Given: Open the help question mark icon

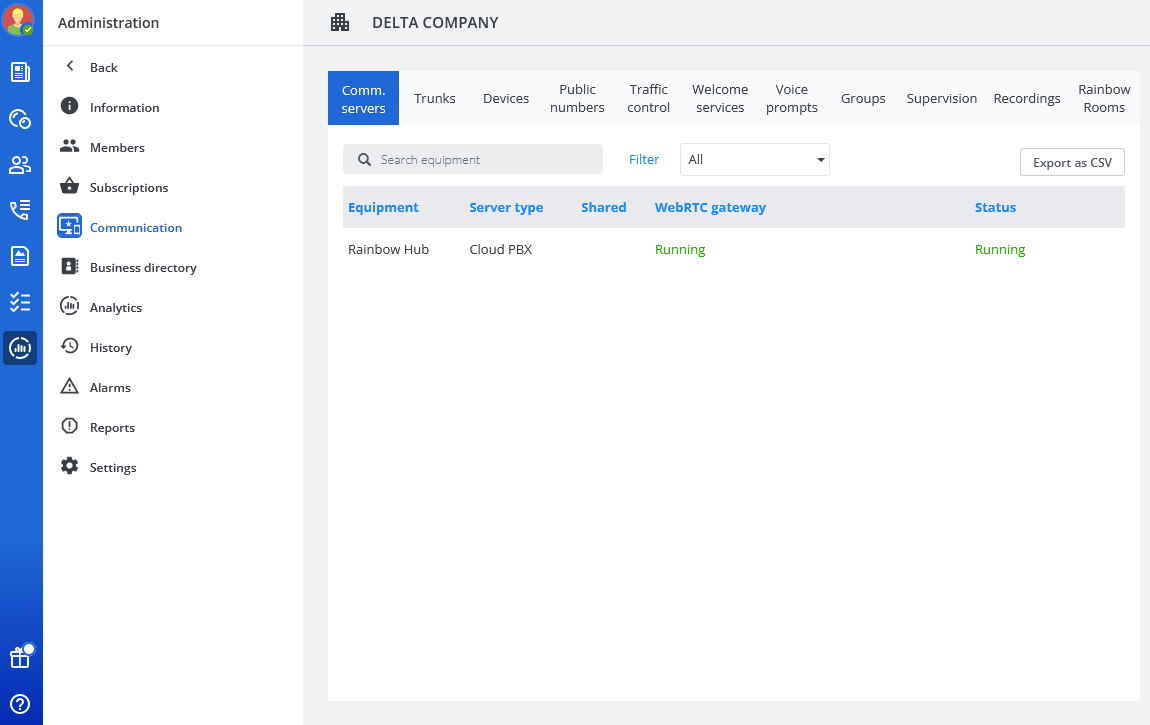Looking at the screenshot, I should coord(20,704).
